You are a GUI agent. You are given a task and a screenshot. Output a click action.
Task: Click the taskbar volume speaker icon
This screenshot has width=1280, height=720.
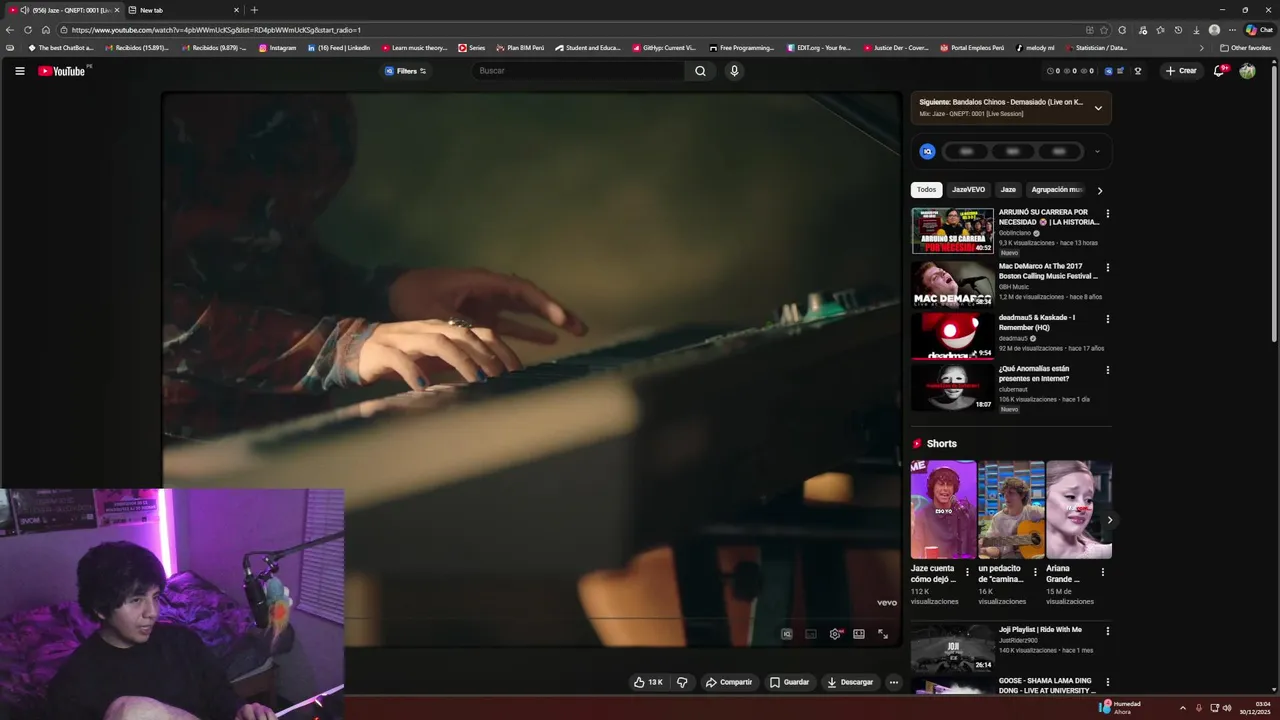[x=1227, y=708]
